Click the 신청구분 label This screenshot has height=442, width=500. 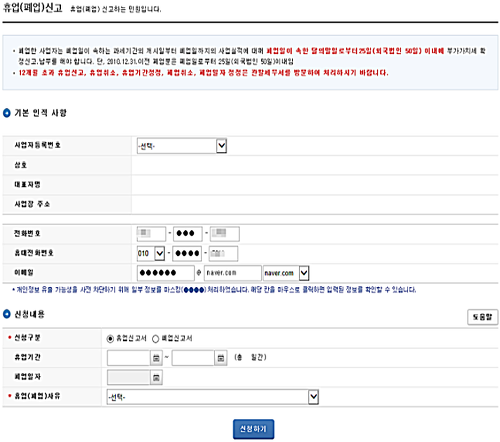(x=27, y=338)
